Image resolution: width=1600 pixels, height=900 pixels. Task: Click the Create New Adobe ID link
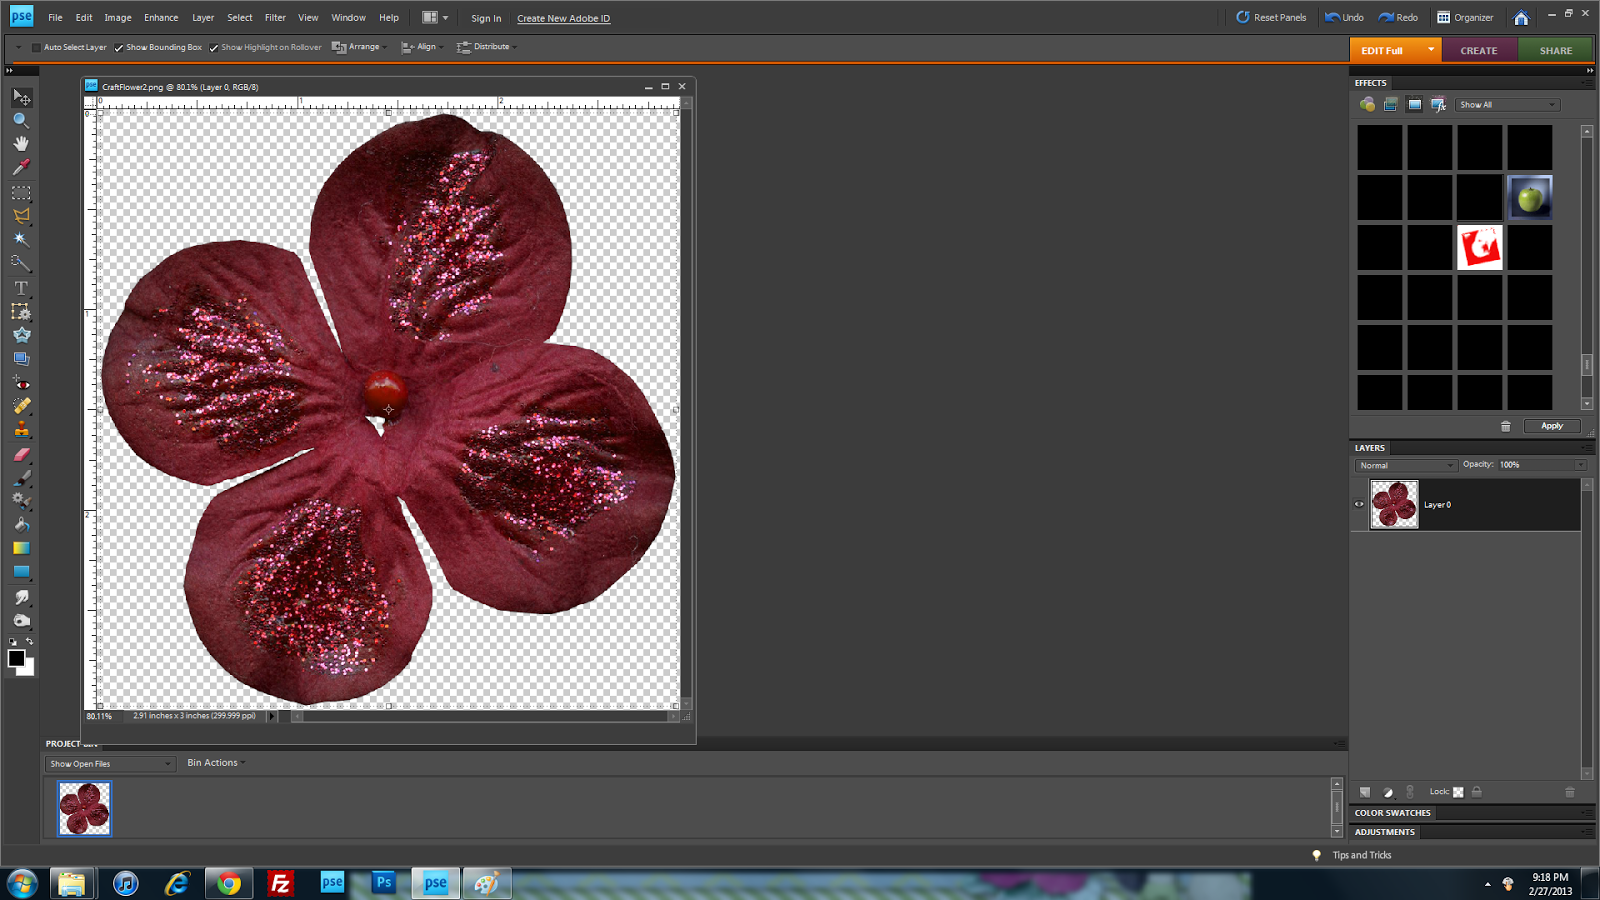(563, 18)
